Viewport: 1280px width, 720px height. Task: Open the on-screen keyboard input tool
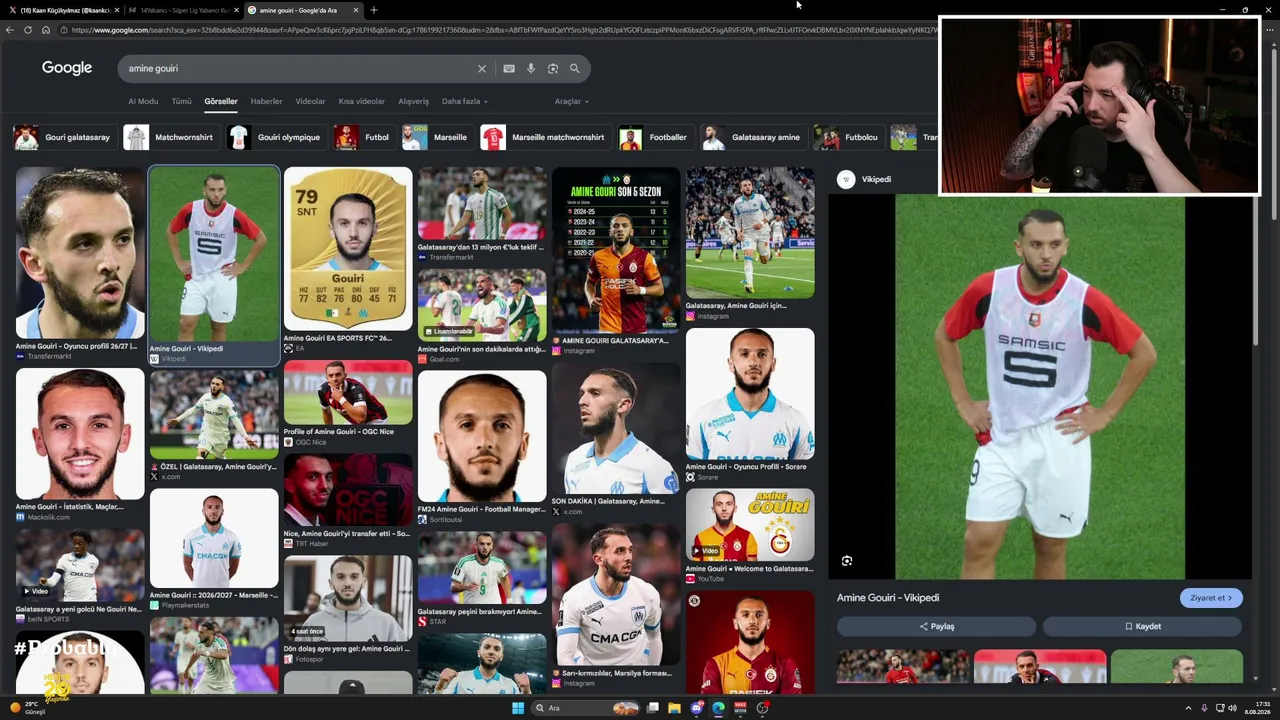click(509, 69)
